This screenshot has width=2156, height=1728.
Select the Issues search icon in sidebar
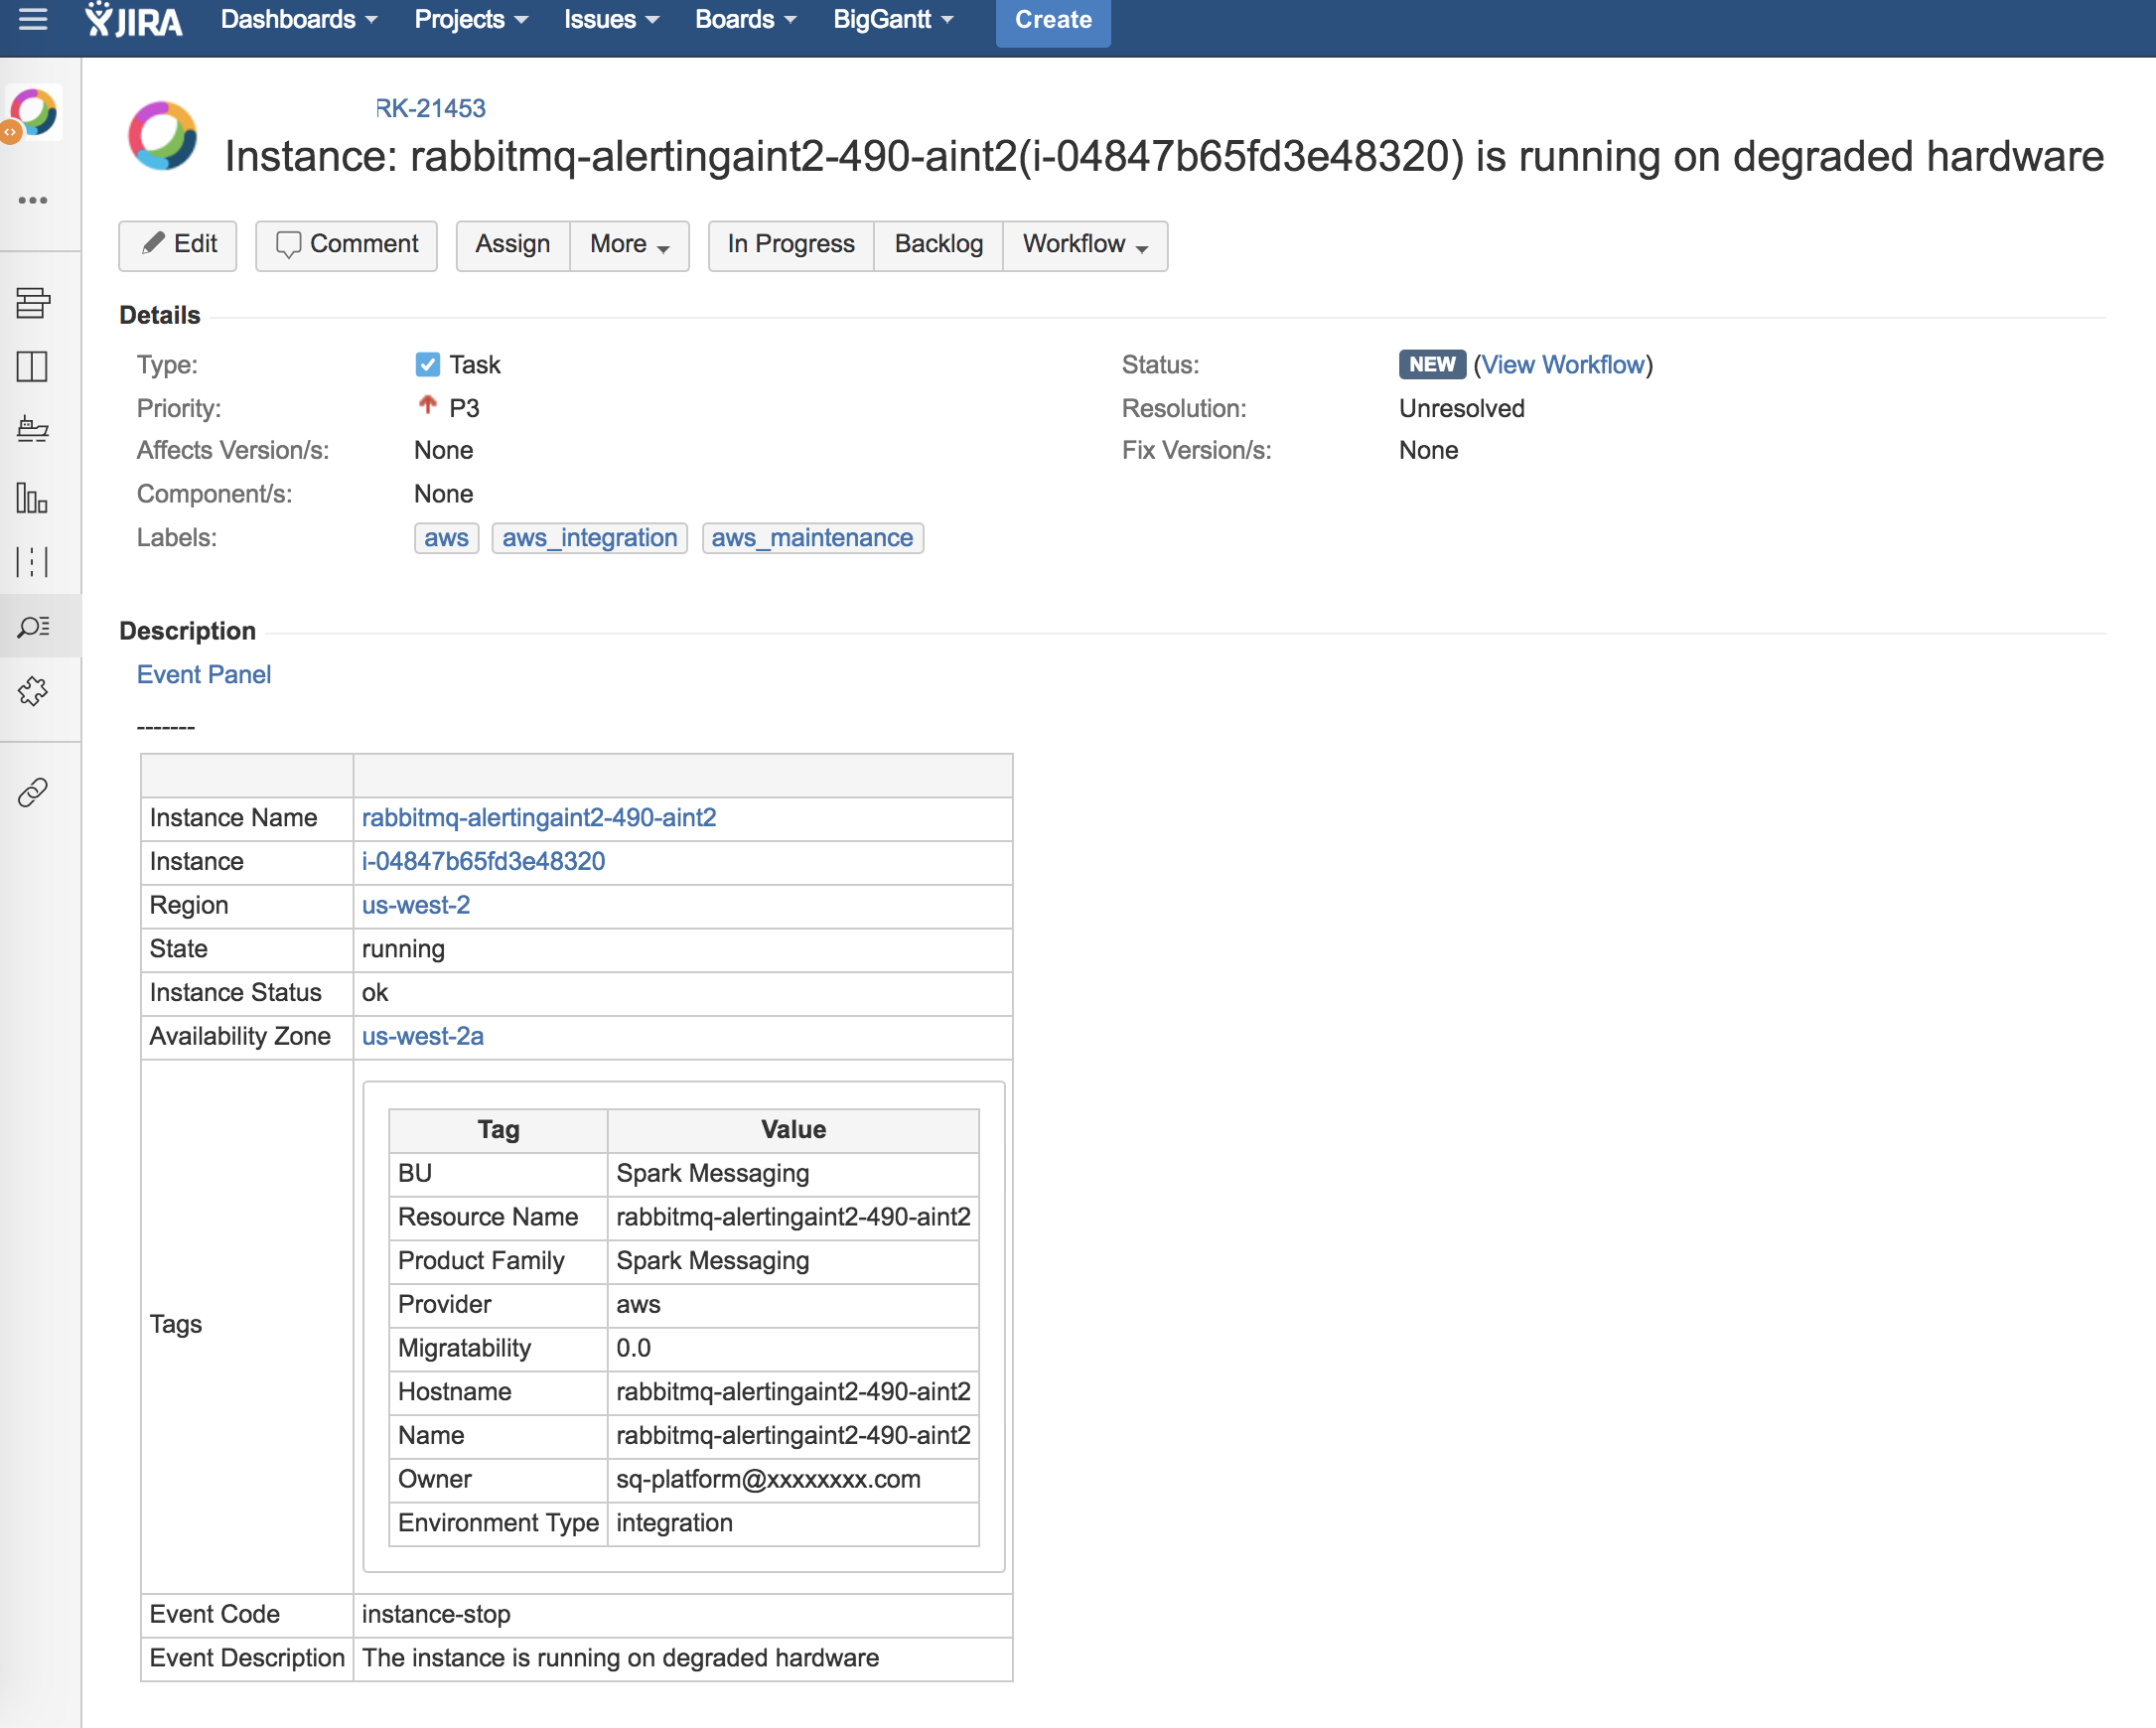33,627
